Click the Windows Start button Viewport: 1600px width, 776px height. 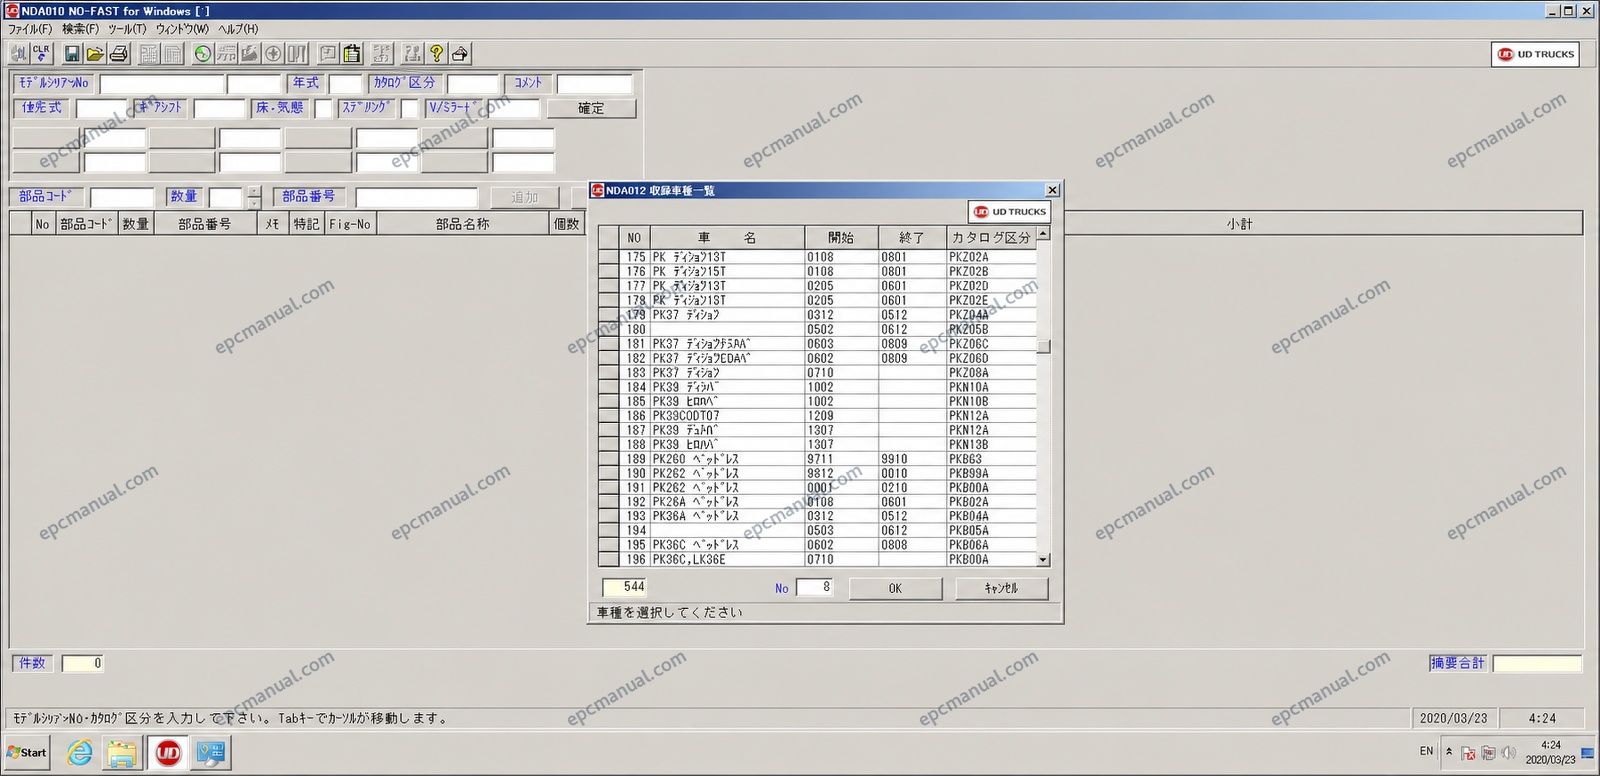point(27,753)
